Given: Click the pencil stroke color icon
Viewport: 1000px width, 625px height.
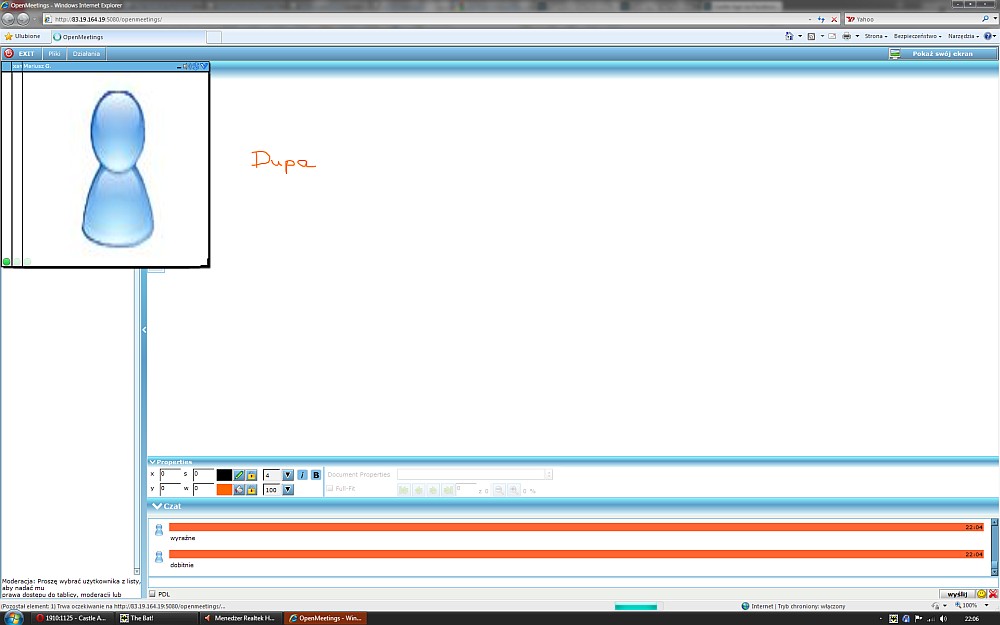Looking at the screenshot, I should (239, 475).
